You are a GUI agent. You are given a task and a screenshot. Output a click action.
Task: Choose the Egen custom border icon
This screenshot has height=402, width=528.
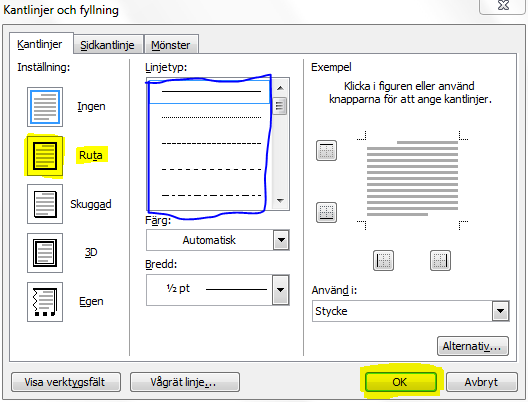click(45, 302)
